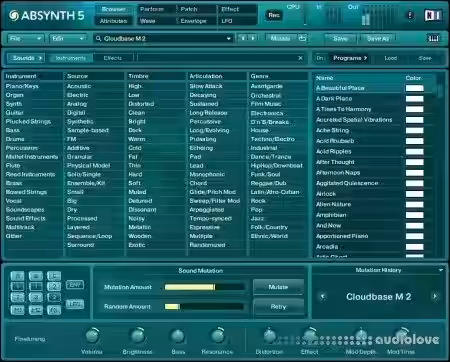
Task: Click the Resonance knob
Action: [218, 335]
